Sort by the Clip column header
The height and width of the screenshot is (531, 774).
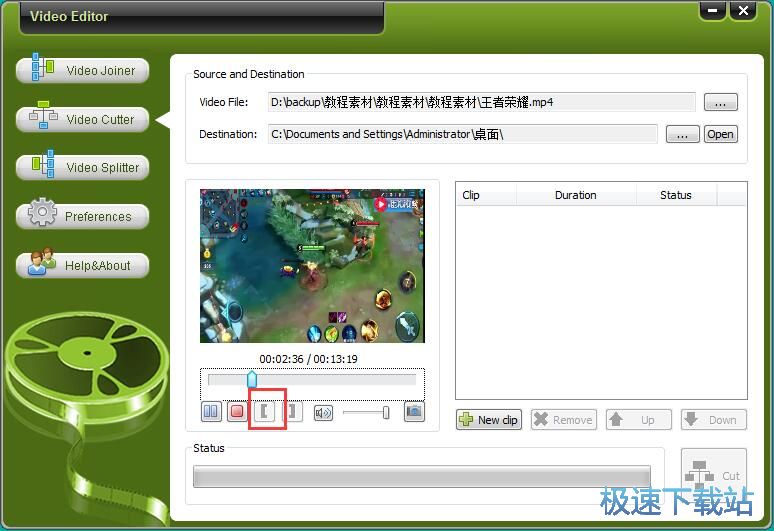486,195
